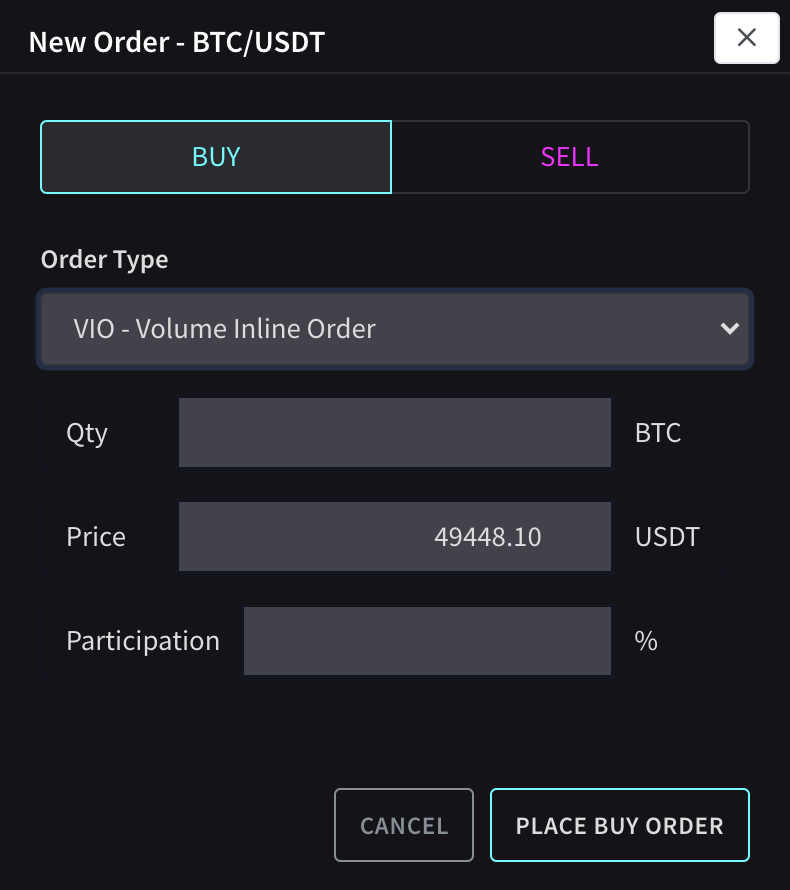Click the USDT currency label
Screen dimensions: 790x890
[x=667, y=537]
